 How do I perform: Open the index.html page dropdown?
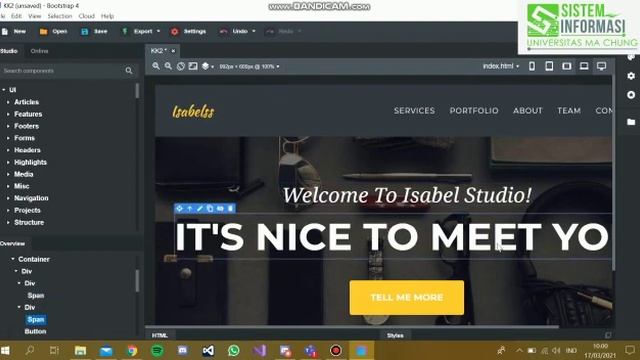point(501,66)
